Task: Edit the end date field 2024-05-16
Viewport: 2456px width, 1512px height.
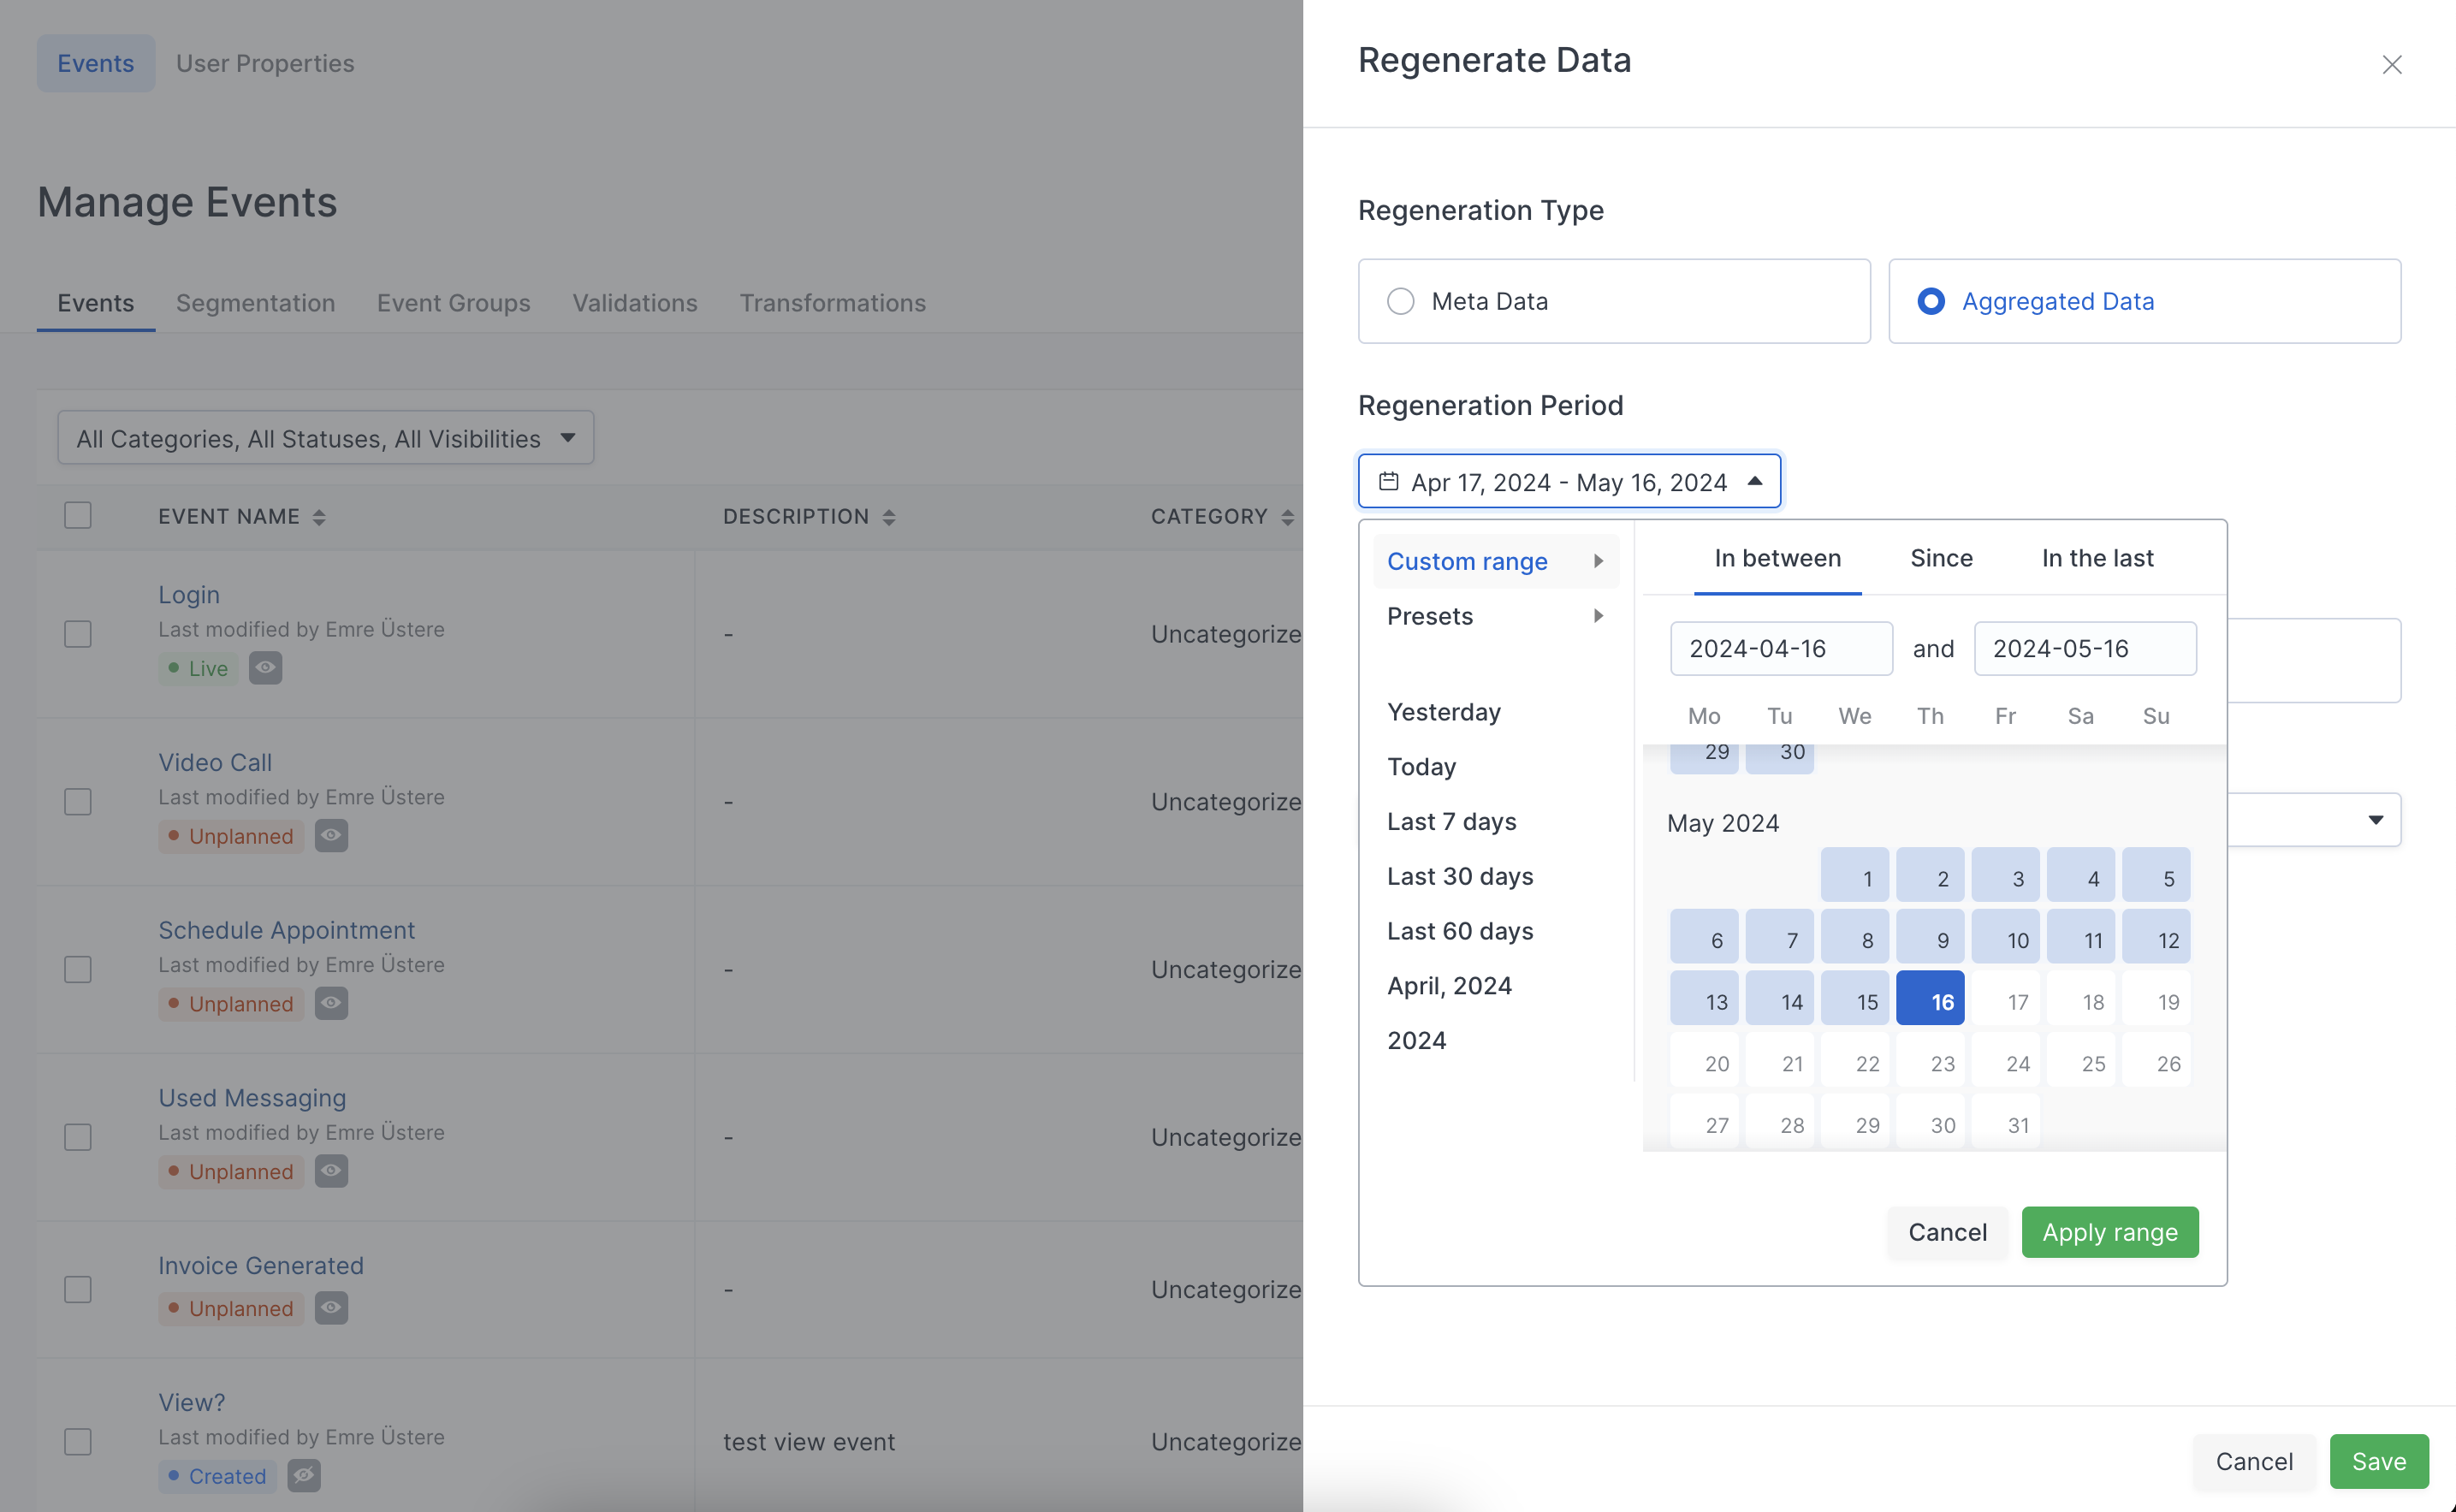Action: pyautogui.click(x=2085, y=648)
